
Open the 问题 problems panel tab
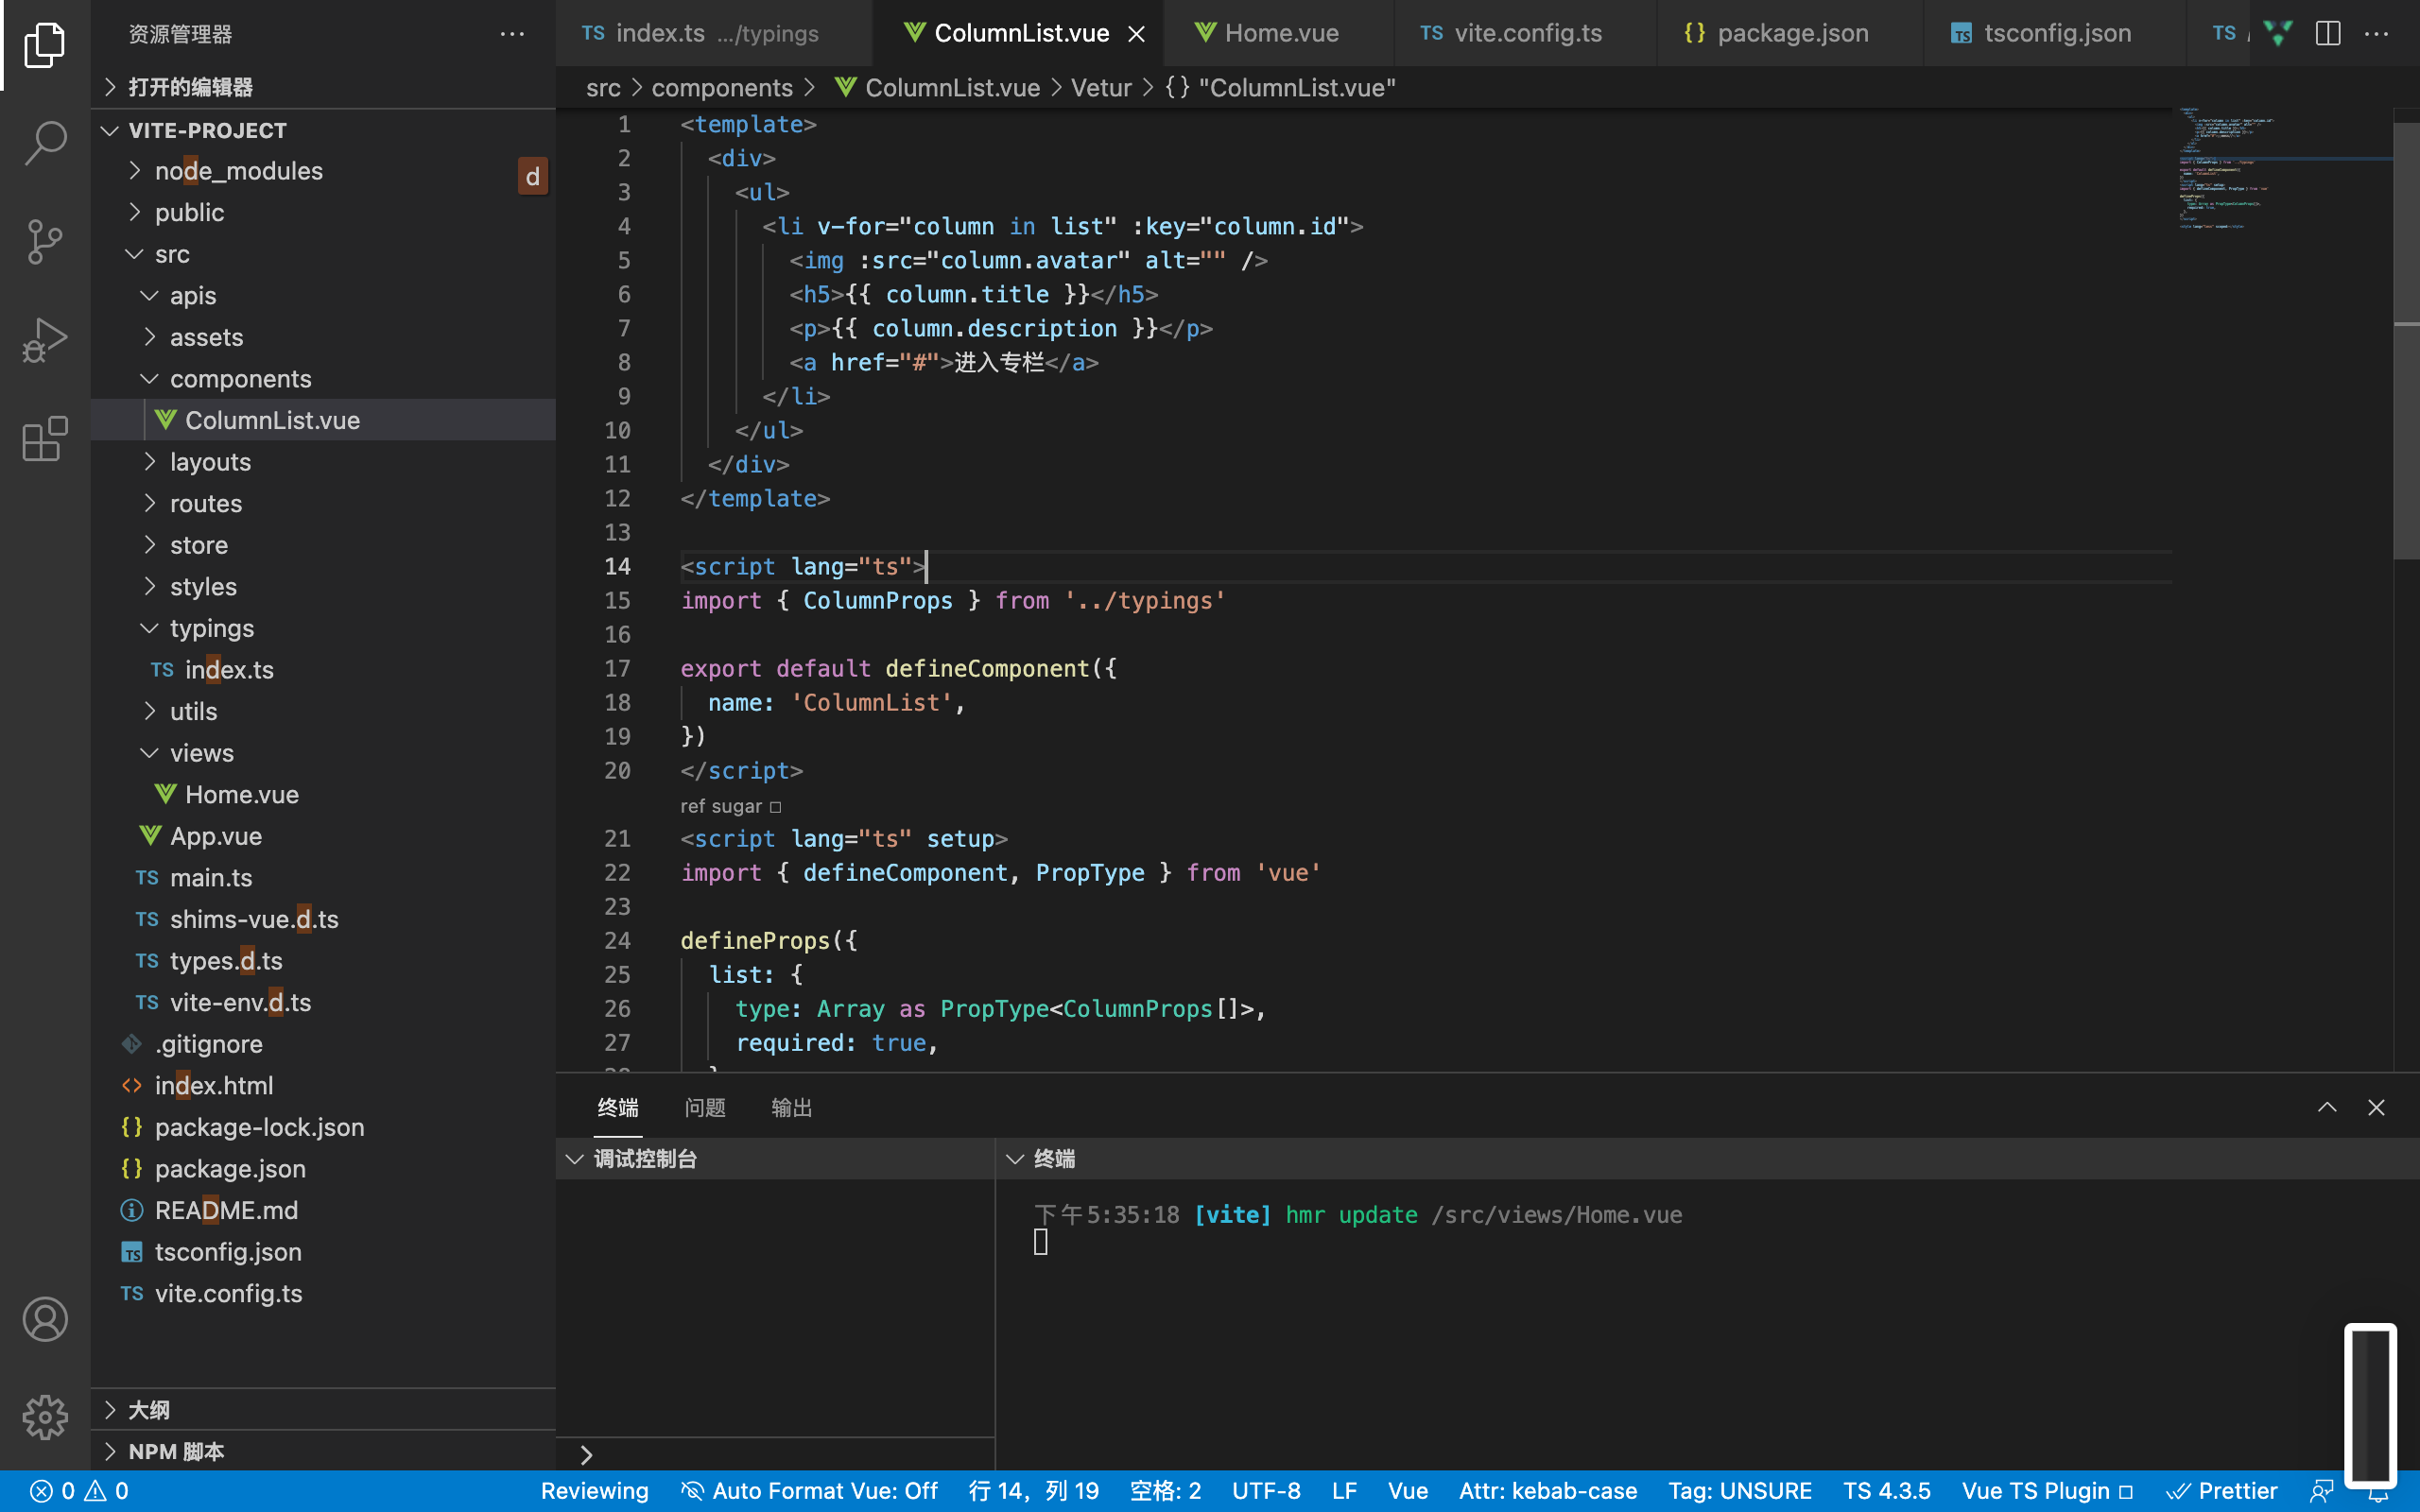pyautogui.click(x=705, y=1107)
